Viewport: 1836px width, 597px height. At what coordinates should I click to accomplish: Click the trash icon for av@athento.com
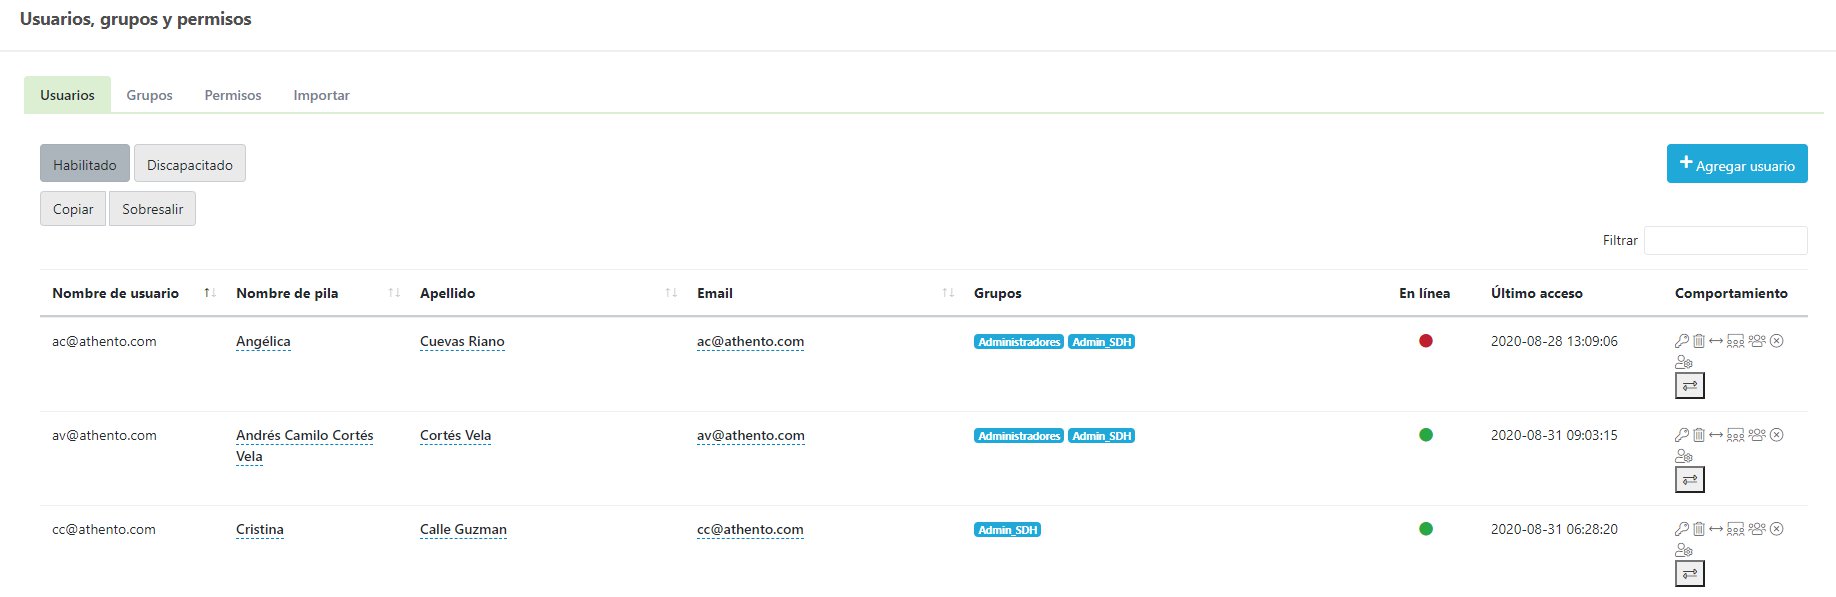1699,435
